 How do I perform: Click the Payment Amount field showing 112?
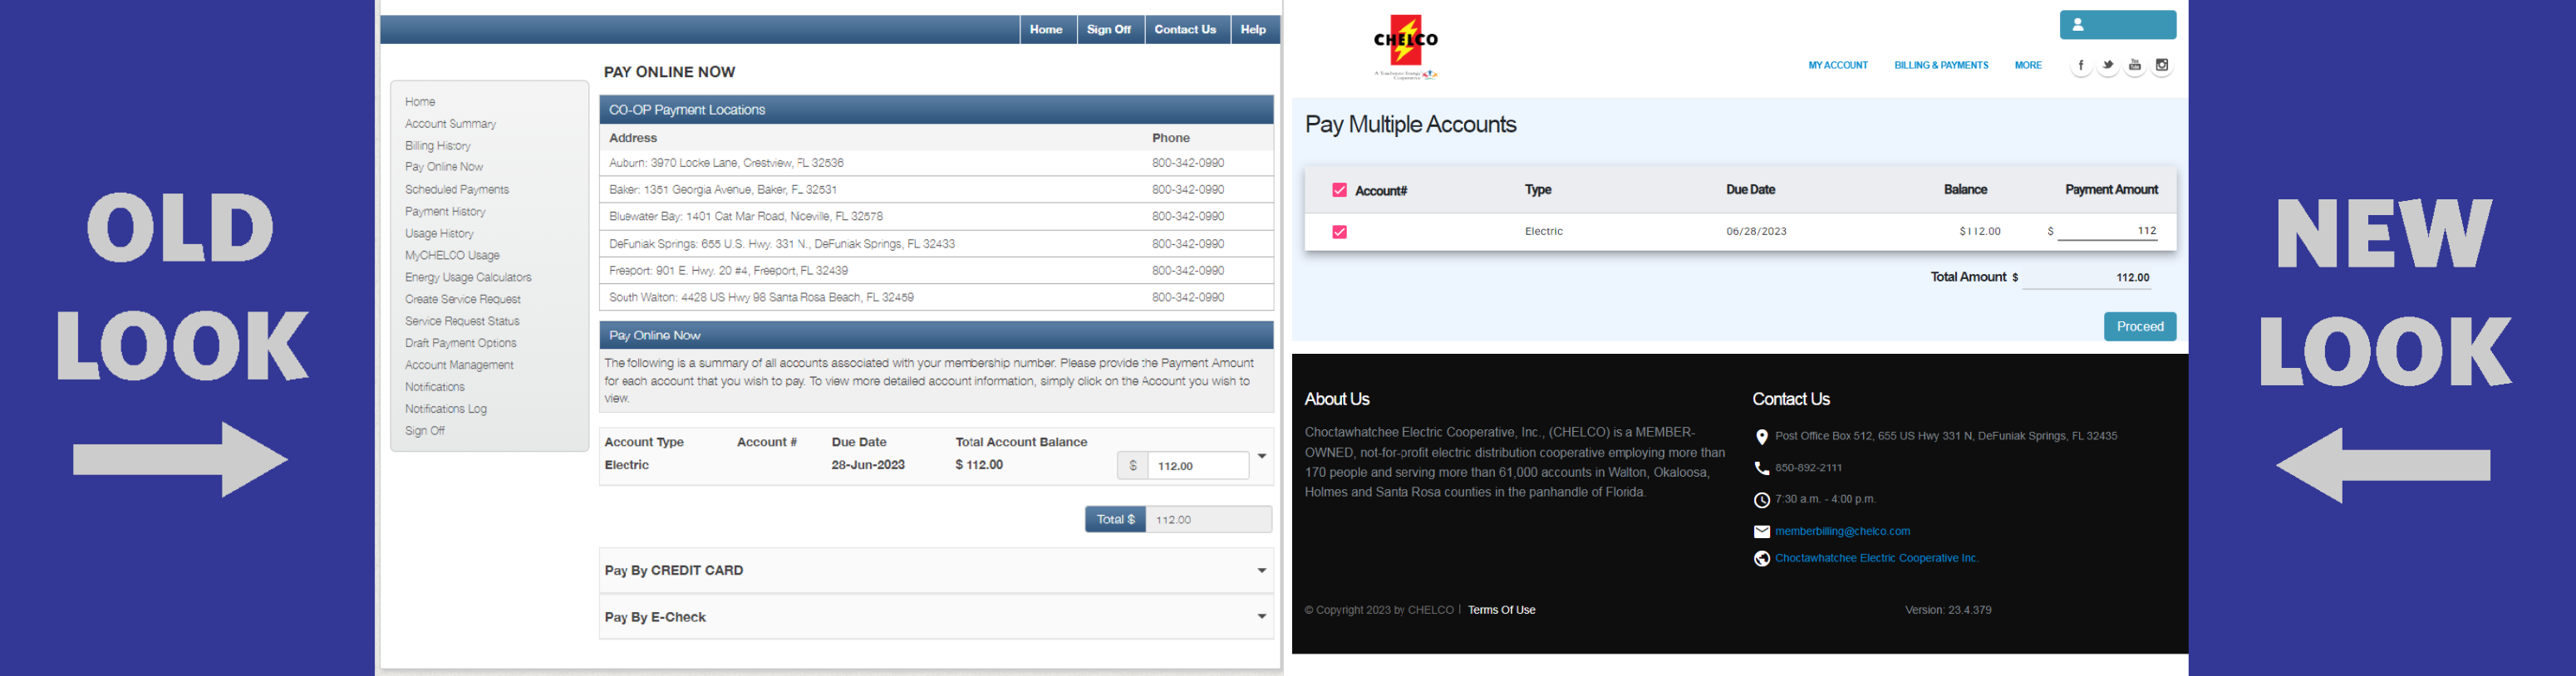2109,231
